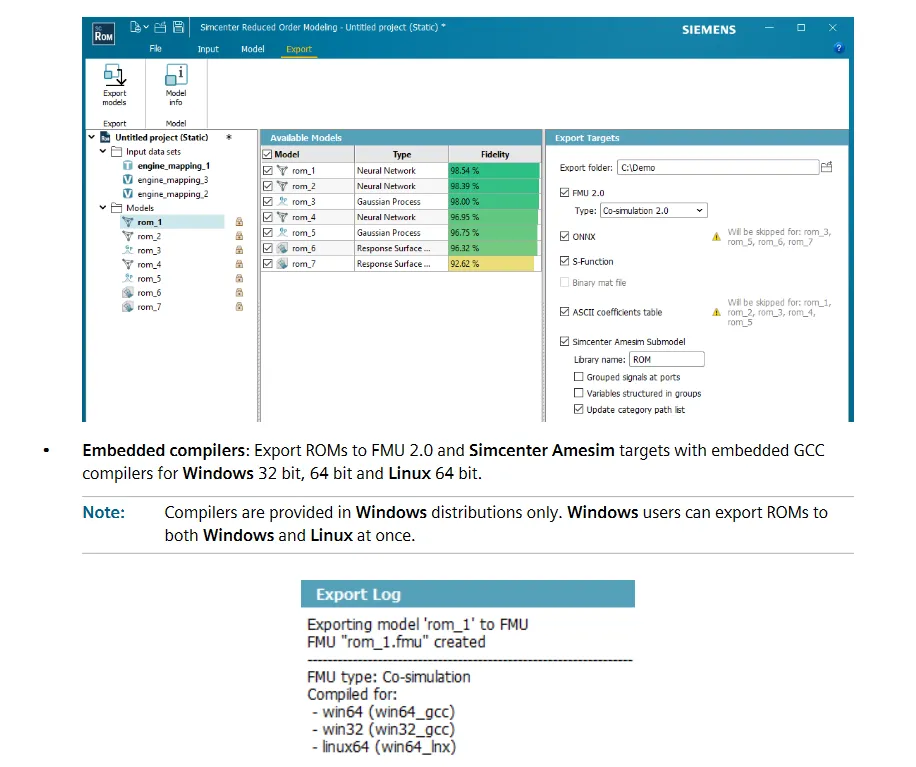Select rom_5 in the project tree
916x767 pixels.
pyautogui.click(x=149, y=279)
